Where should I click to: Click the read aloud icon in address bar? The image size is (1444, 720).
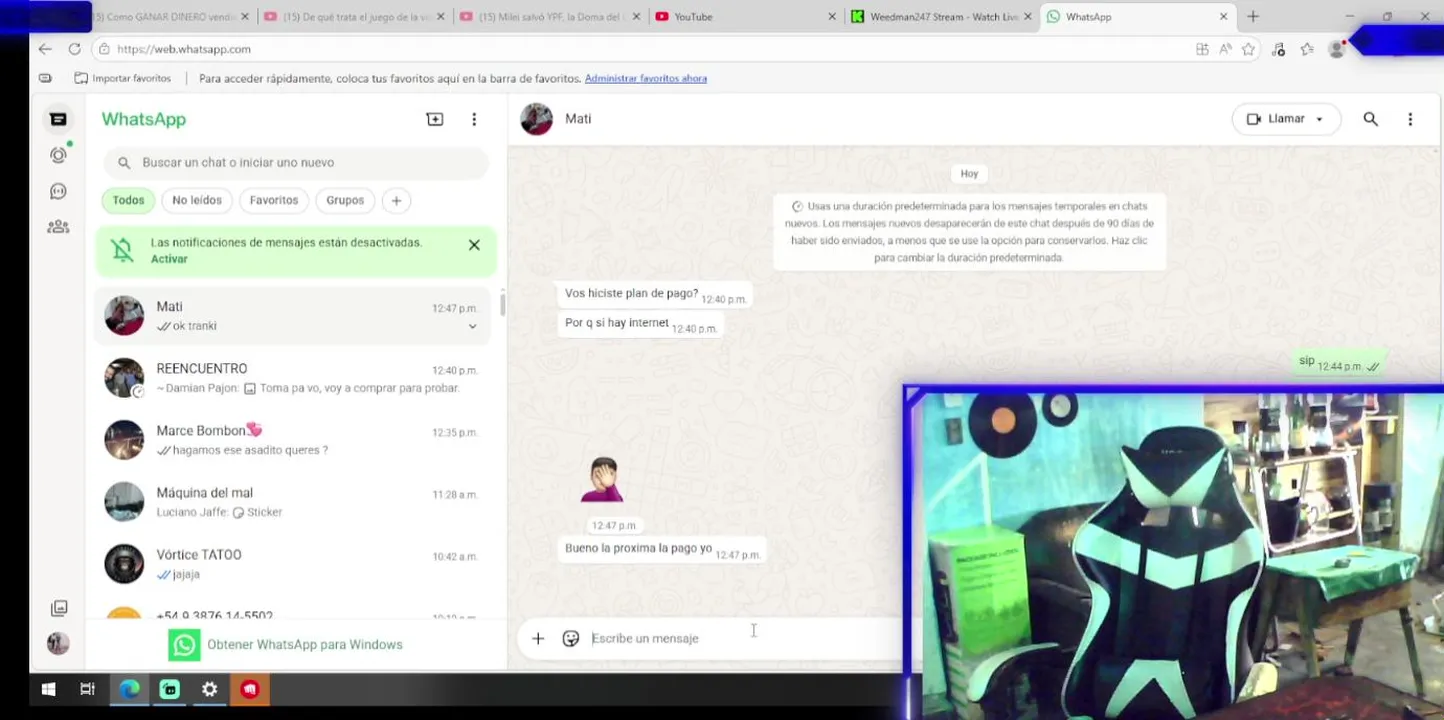tap(1226, 49)
